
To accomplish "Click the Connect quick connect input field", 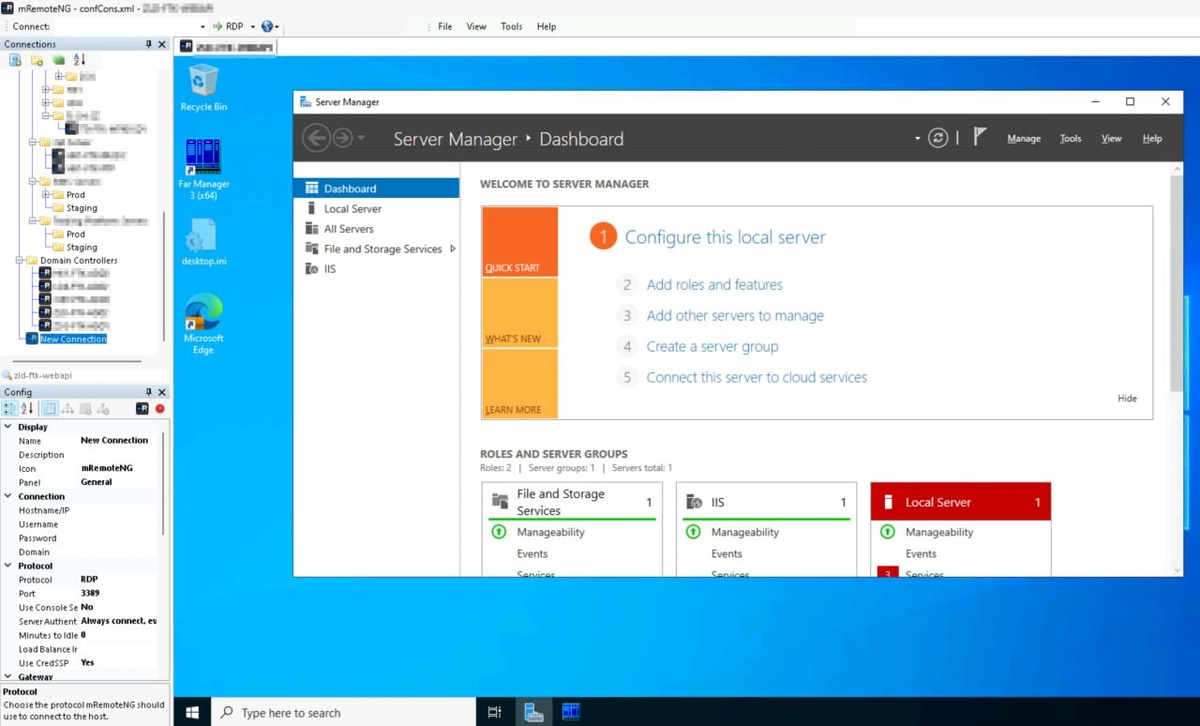I will [x=127, y=27].
